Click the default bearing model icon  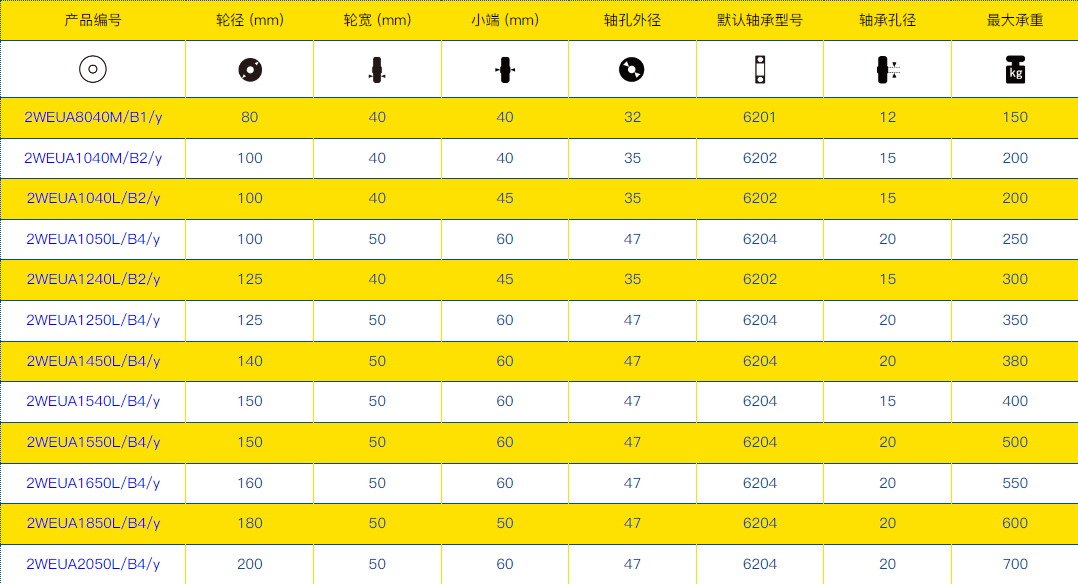click(x=760, y=69)
